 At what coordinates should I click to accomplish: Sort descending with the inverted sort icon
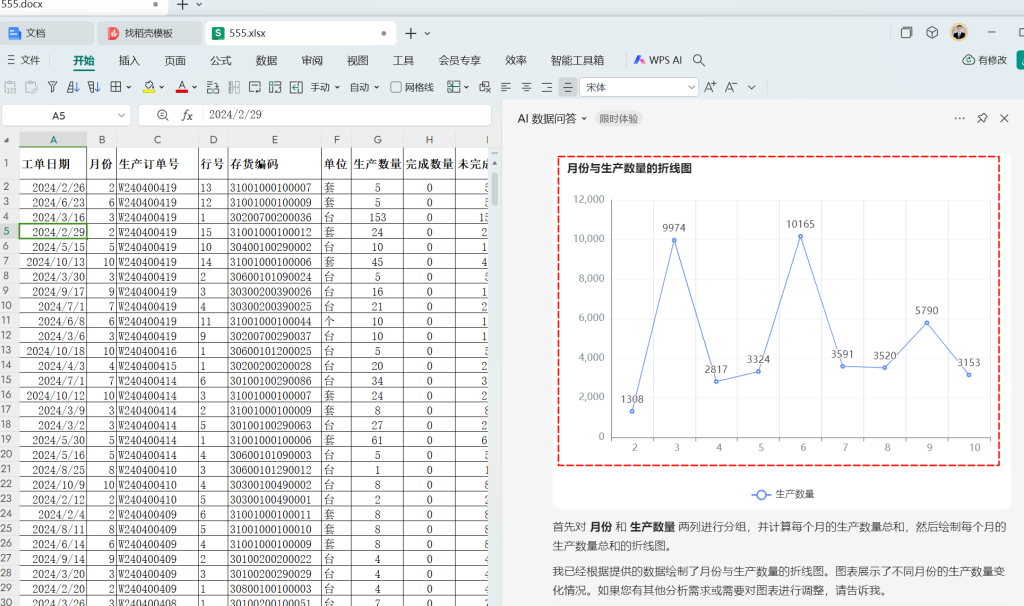(x=94, y=87)
